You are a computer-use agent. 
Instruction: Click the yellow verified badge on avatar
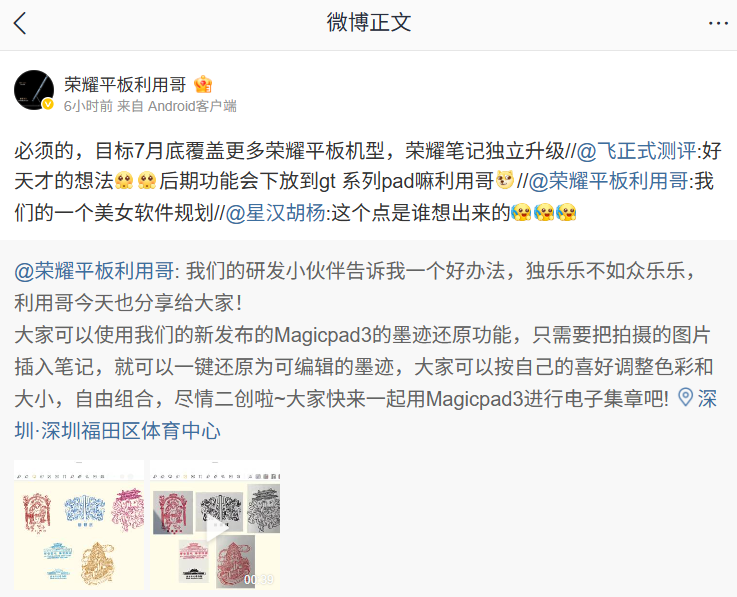pyautogui.click(x=48, y=104)
